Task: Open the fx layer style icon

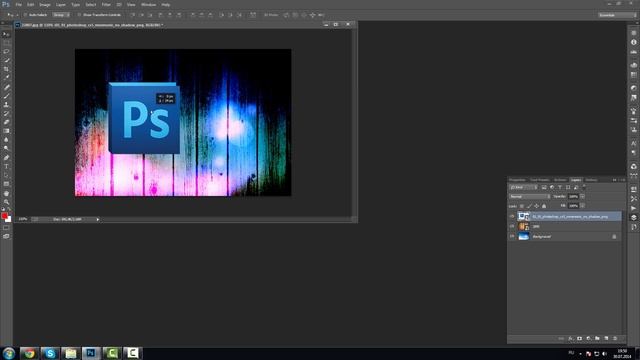Action: tap(571, 338)
